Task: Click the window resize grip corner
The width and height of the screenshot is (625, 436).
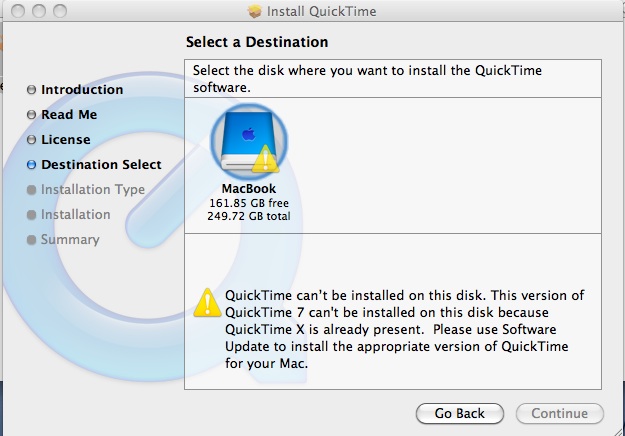Action: click(x=619, y=431)
